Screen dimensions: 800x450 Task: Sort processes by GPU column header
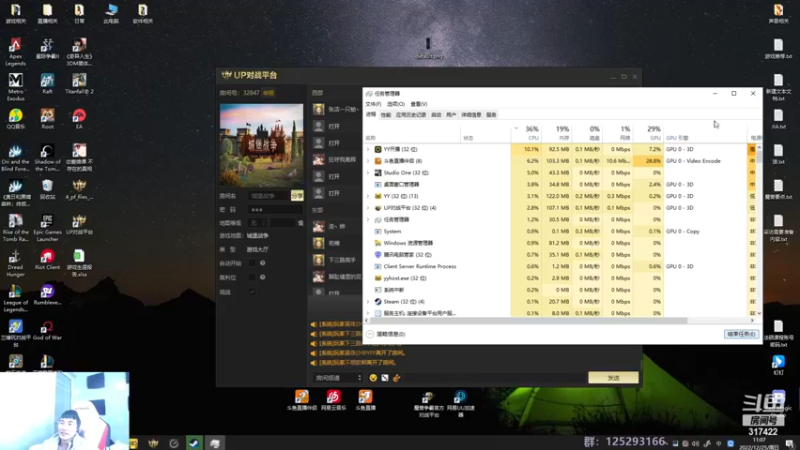pos(648,133)
